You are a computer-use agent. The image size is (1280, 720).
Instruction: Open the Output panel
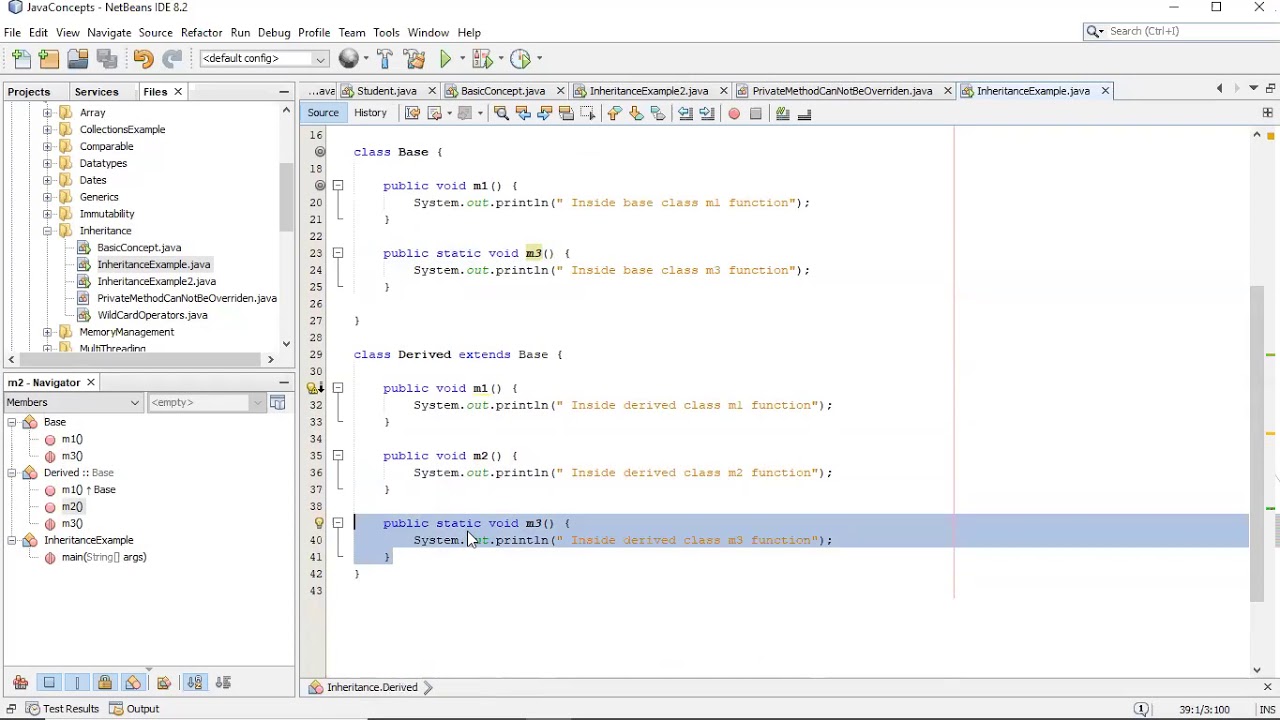point(134,709)
